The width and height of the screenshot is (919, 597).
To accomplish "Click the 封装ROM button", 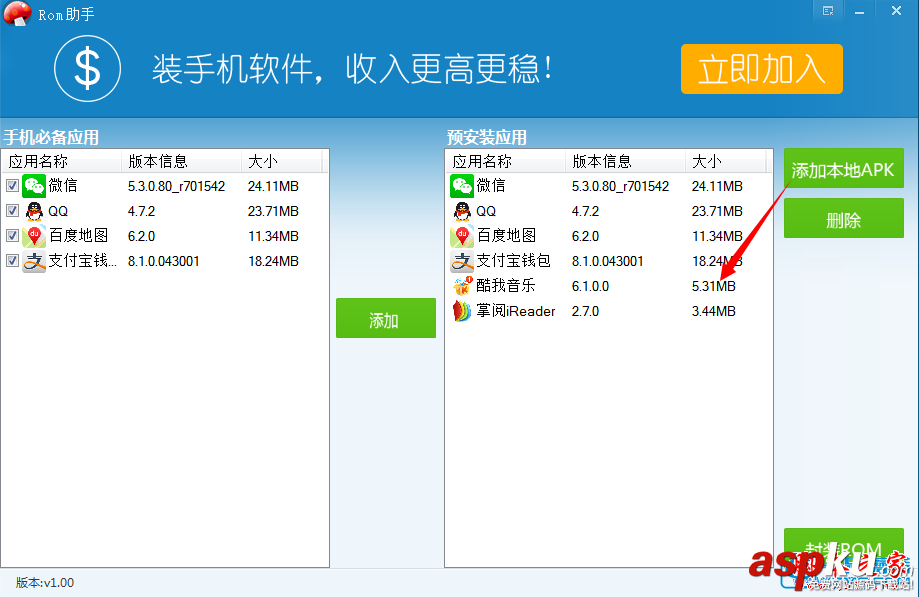I will point(843,548).
